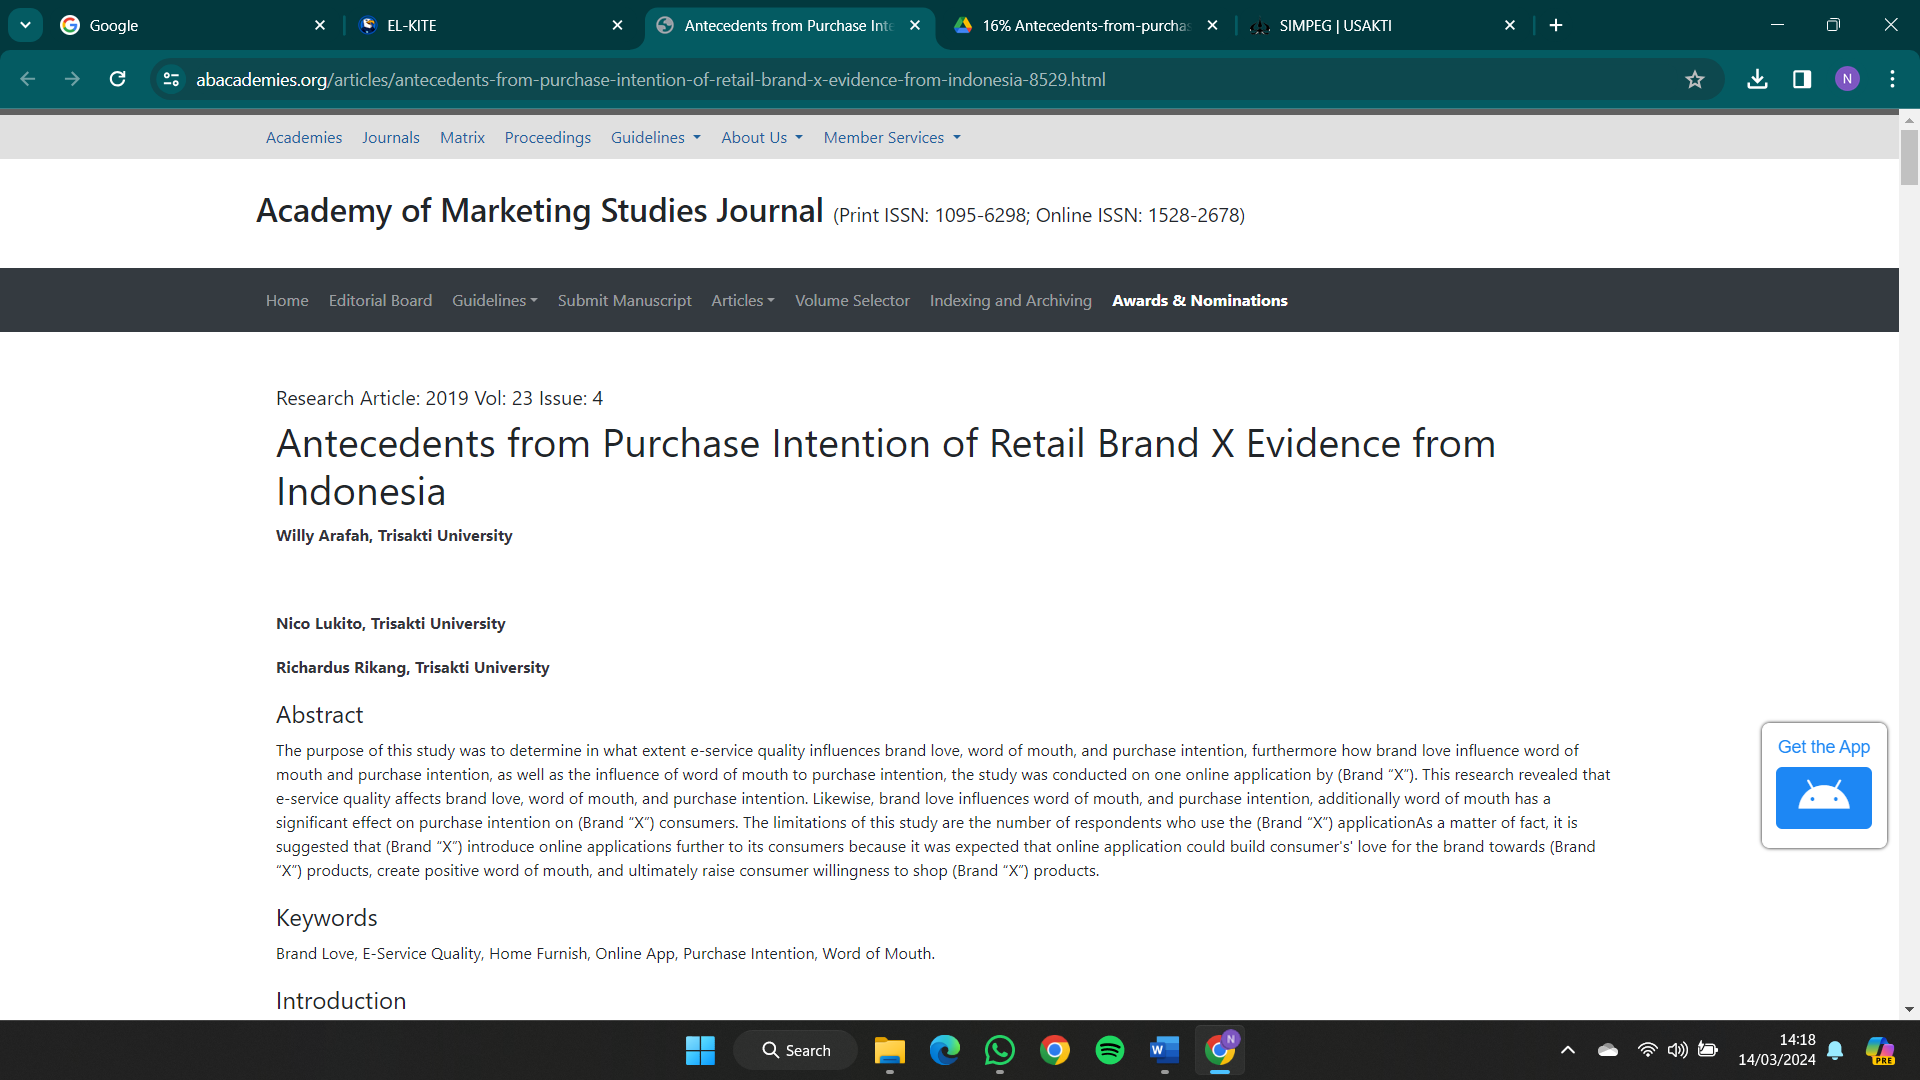Viewport: 1920px width, 1080px height.
Task: Open the Articles dropdown in journal navbar
Action: (742, 300)
